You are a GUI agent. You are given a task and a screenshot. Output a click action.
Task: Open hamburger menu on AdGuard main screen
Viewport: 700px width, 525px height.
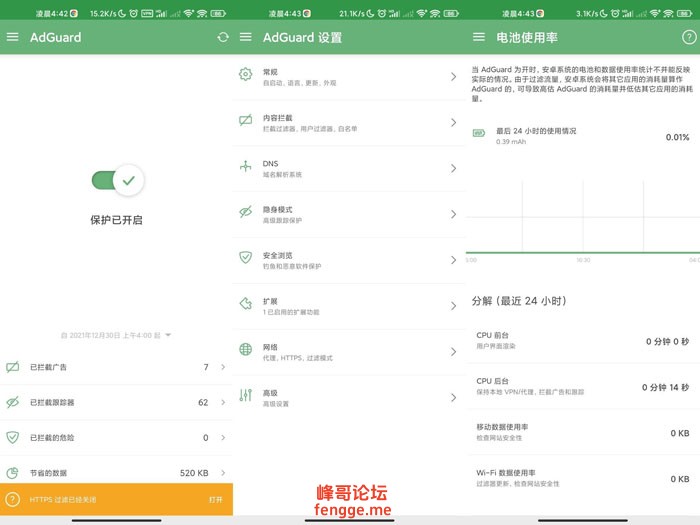click(x=12, y=37)
